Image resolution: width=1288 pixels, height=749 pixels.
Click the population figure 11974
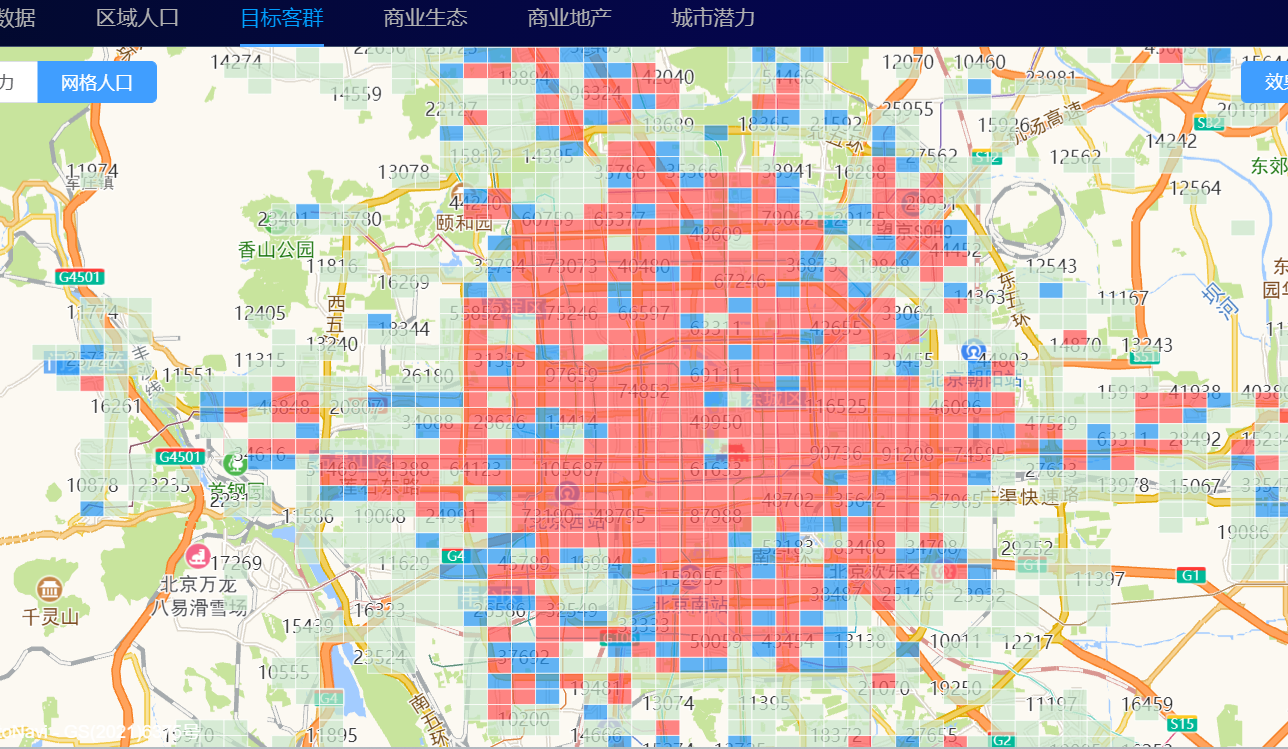click(x=93, y=170)
